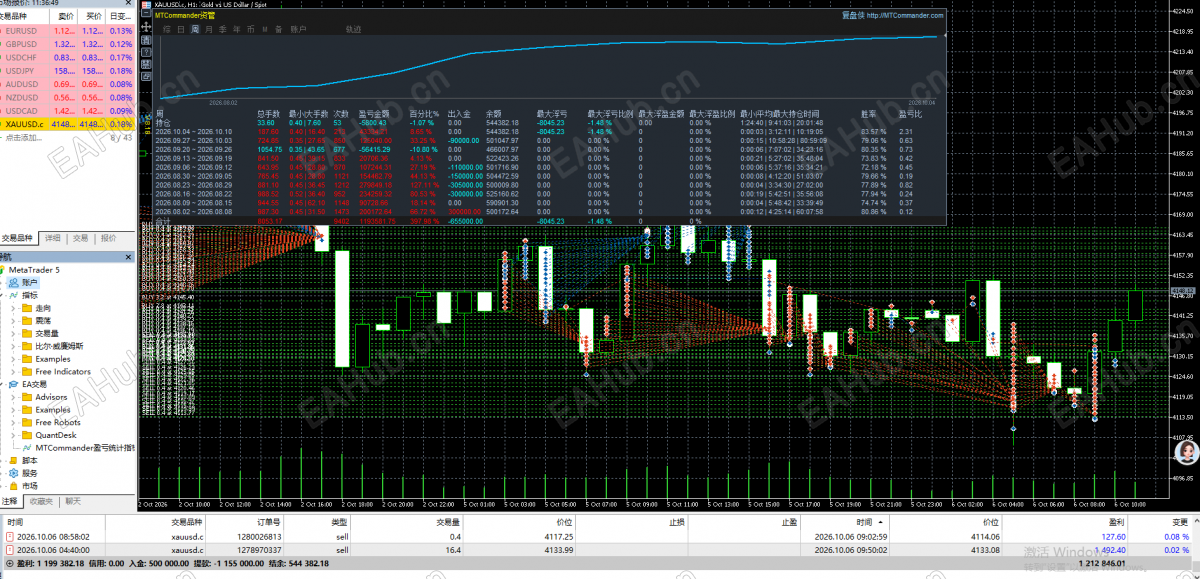Screen dimensions: 1200x579
Task: Click the 指标 indicators icon in the Navigator
Action: pyautogui.click(x=14, y=296)
